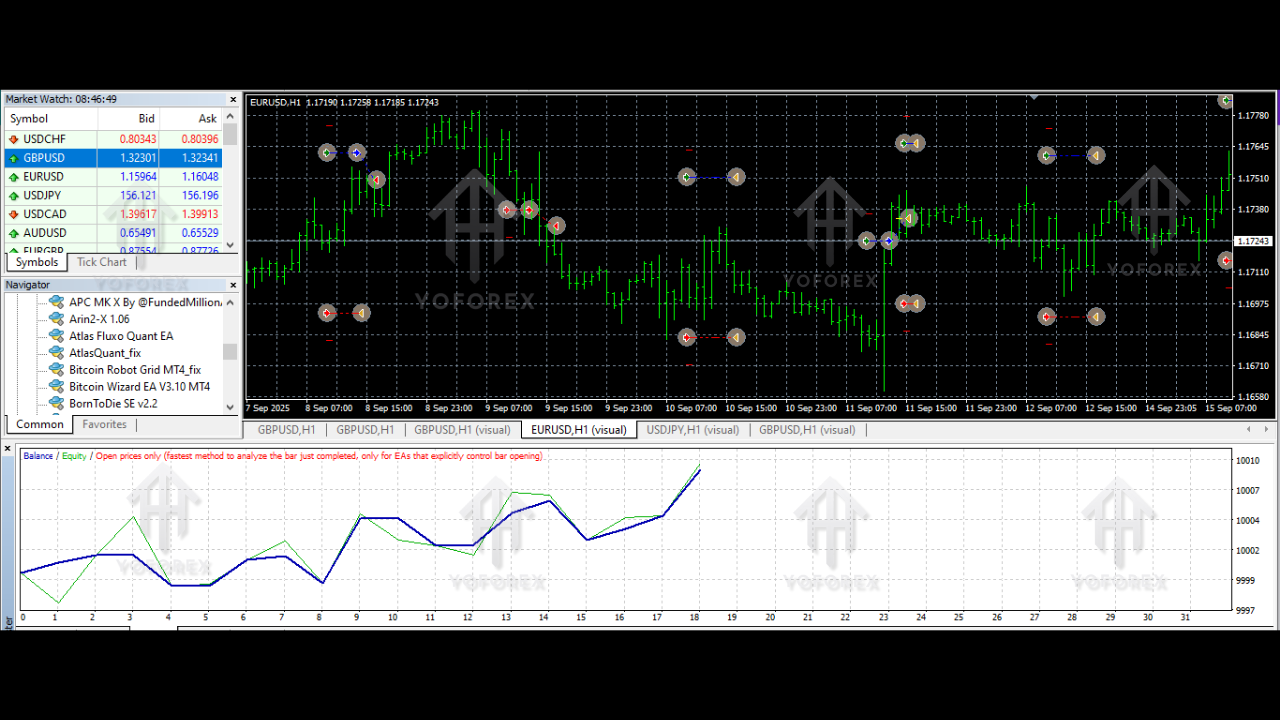This screenshot has width=1280, height=720.
Task: Click the Market Watch down scroll arrow
Action: 229,245
